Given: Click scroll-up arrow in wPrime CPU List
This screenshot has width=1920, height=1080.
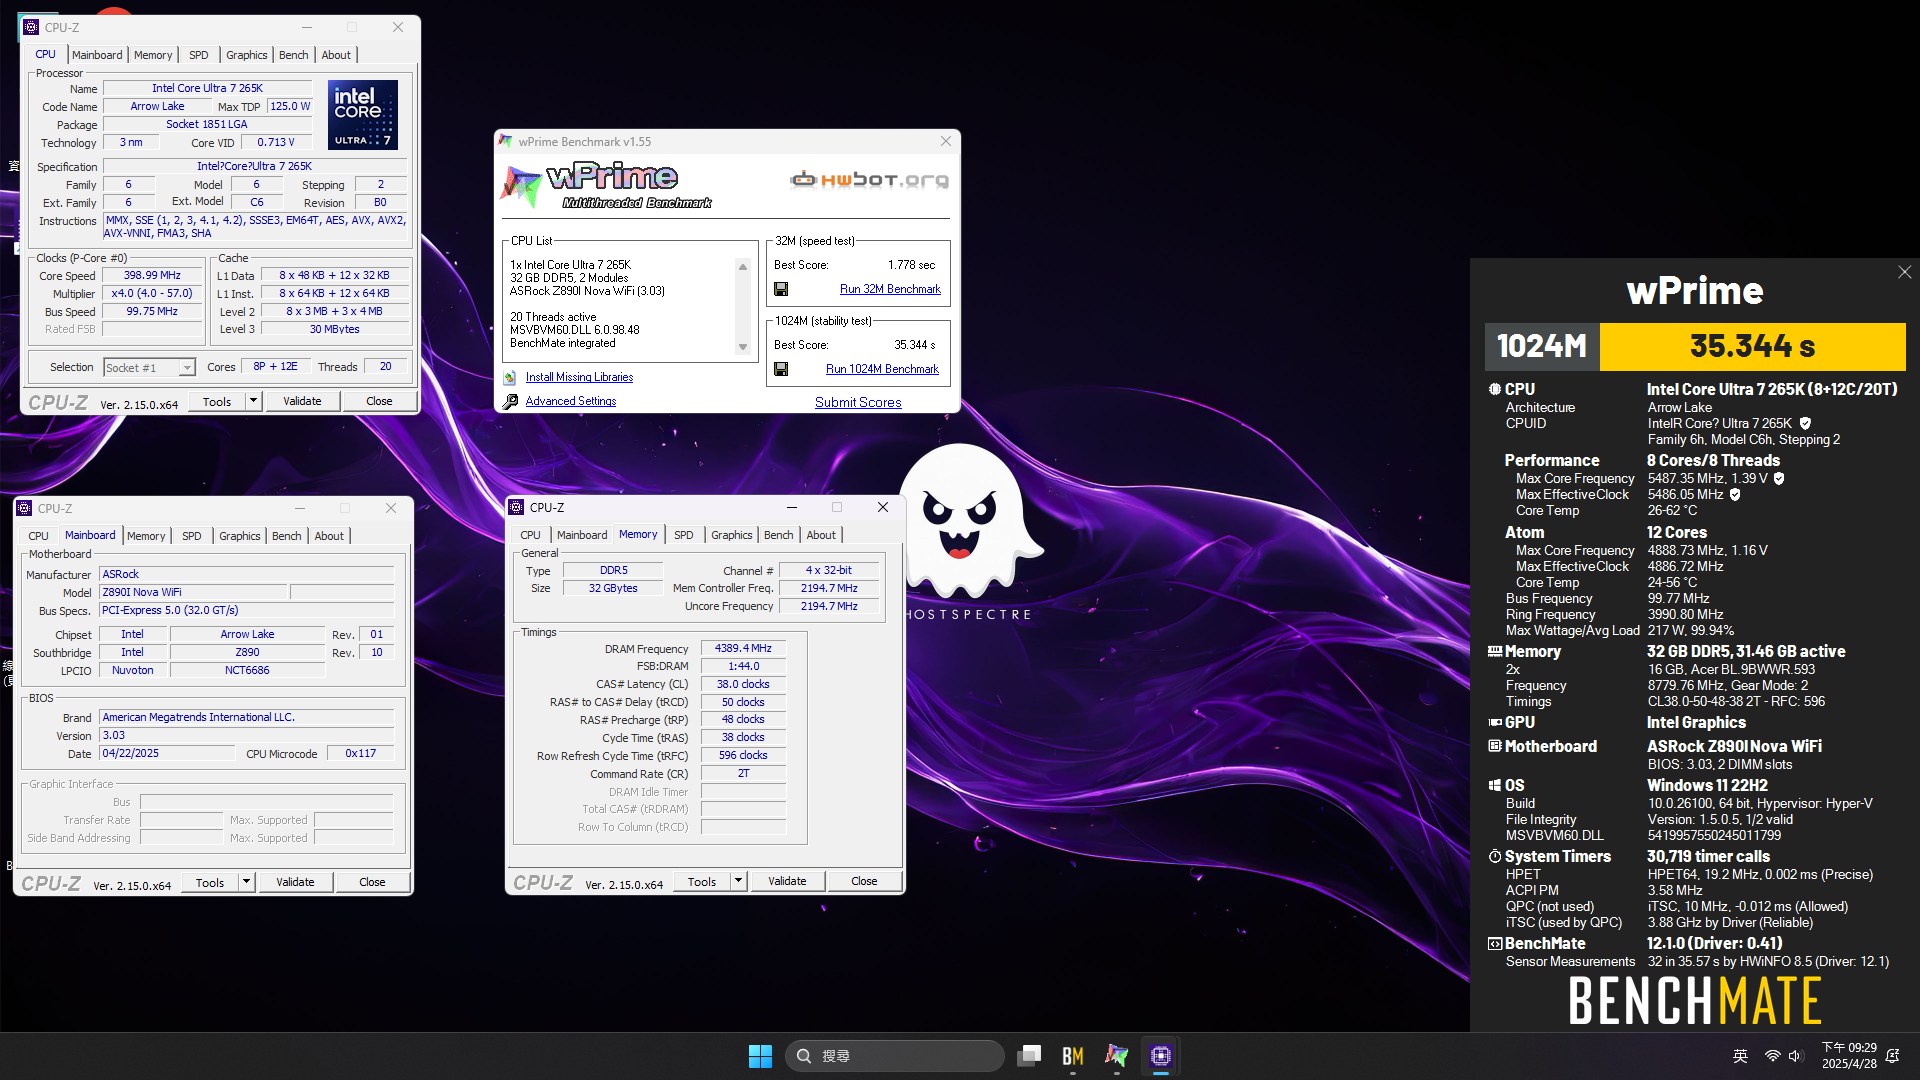Looking at the screenshot, I should pos(742,267).
